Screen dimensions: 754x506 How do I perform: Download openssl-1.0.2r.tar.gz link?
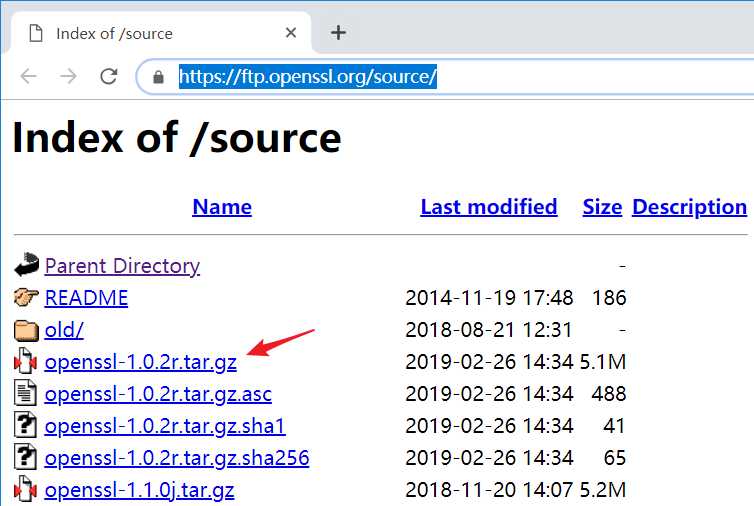point(140,362)
